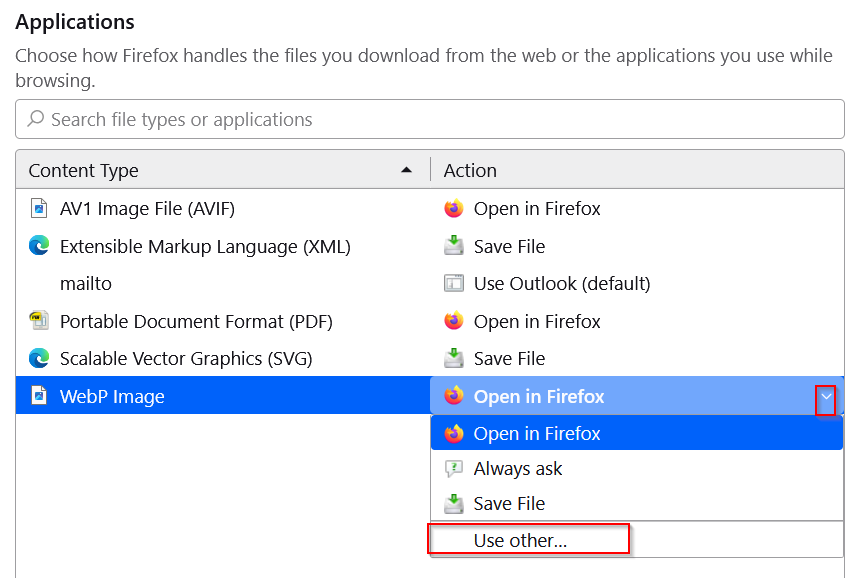Select the Scalable Vector Graphics (SVG) row

(x=430, y=359)
